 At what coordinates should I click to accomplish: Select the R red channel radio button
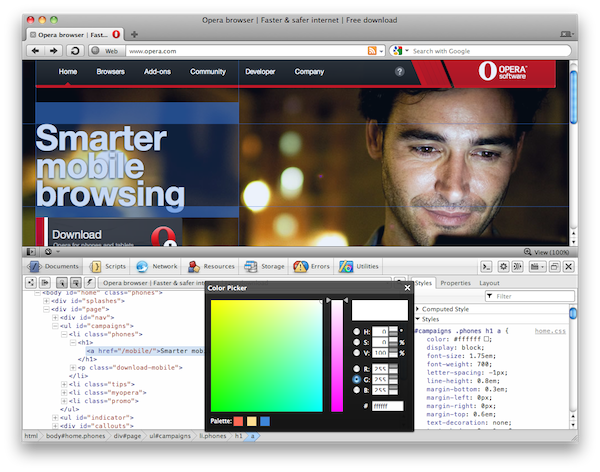357,367
